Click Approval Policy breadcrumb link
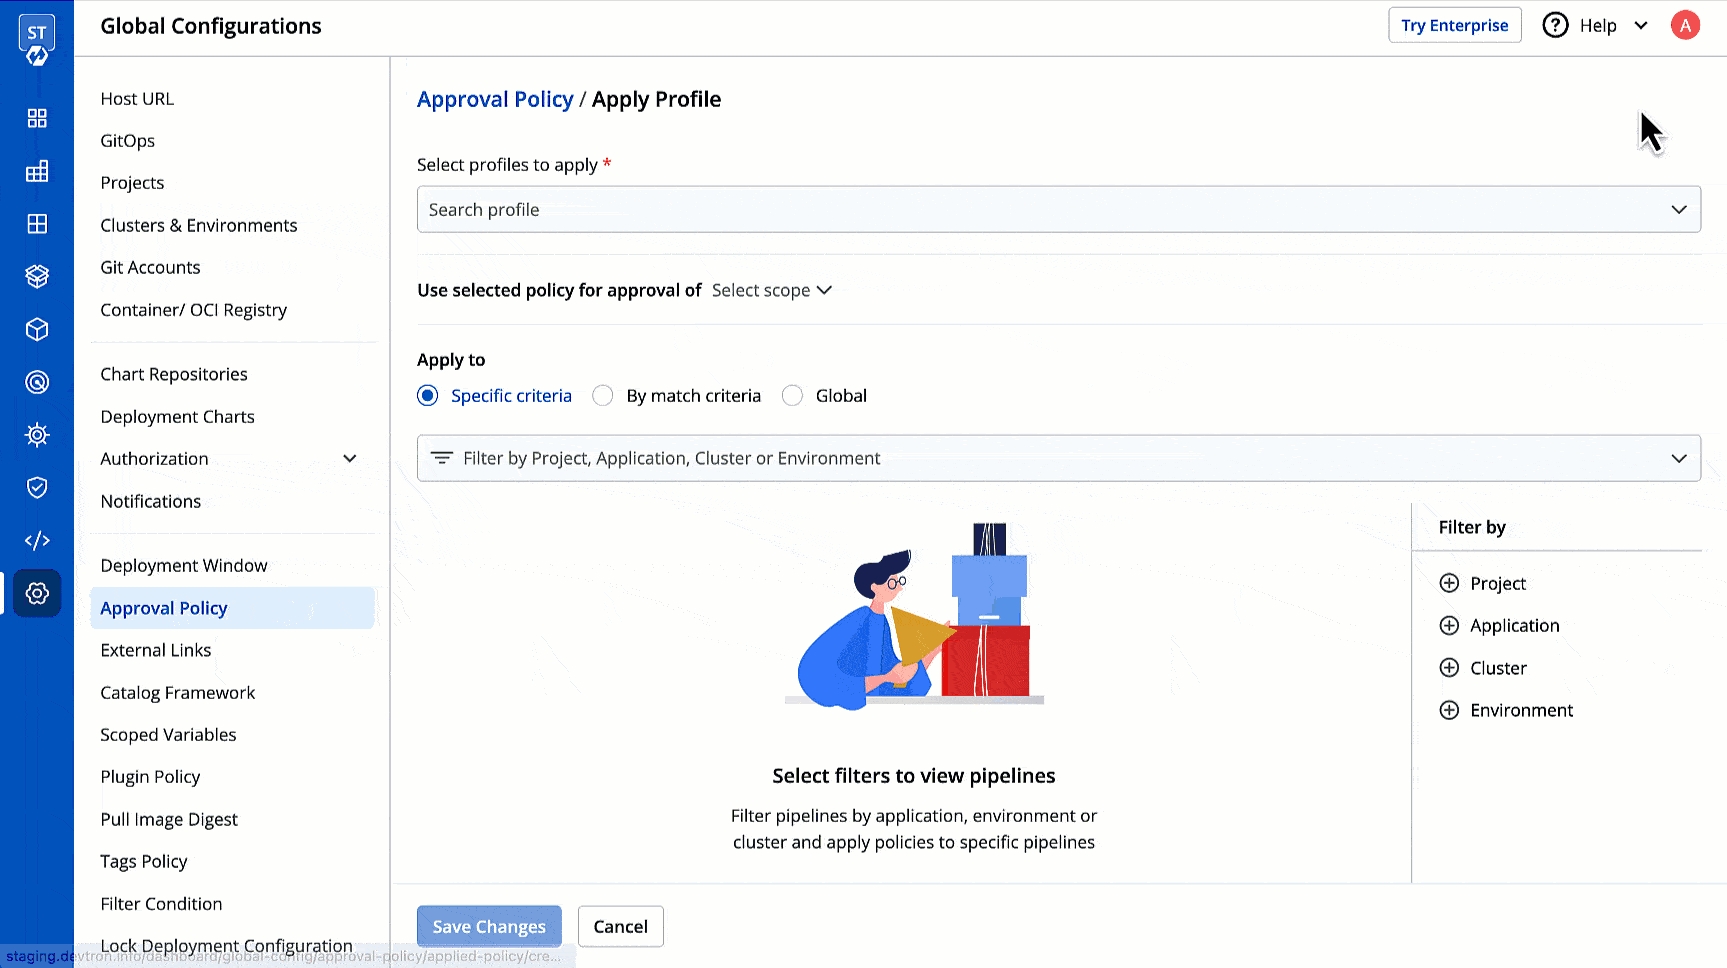This screenshot has height=968, width=1727. [495, 100]
